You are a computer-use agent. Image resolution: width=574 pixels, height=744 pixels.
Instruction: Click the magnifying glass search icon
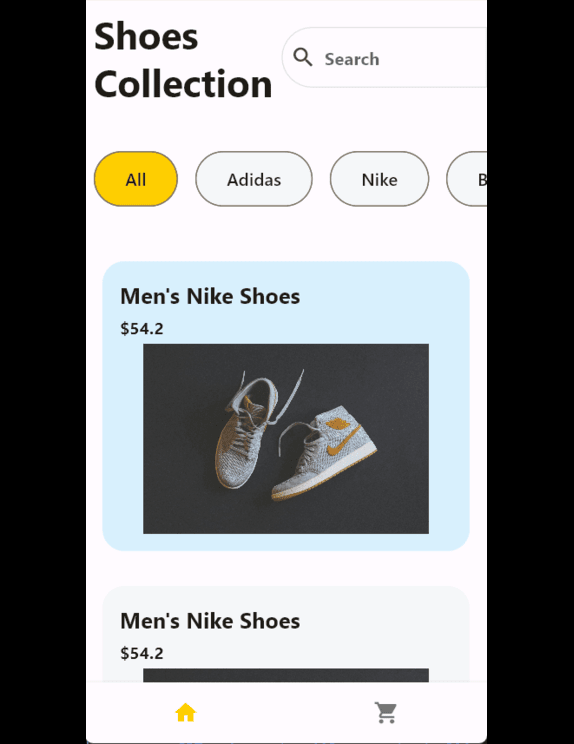[303, 57]
